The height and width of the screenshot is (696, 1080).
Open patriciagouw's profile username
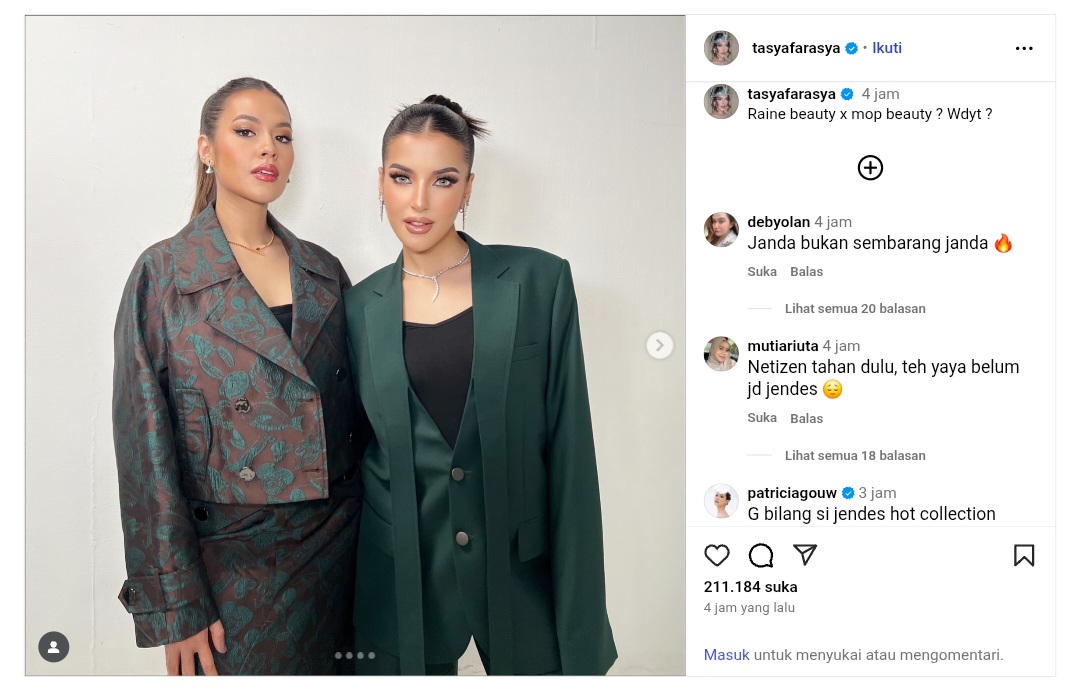pos(791,493)
